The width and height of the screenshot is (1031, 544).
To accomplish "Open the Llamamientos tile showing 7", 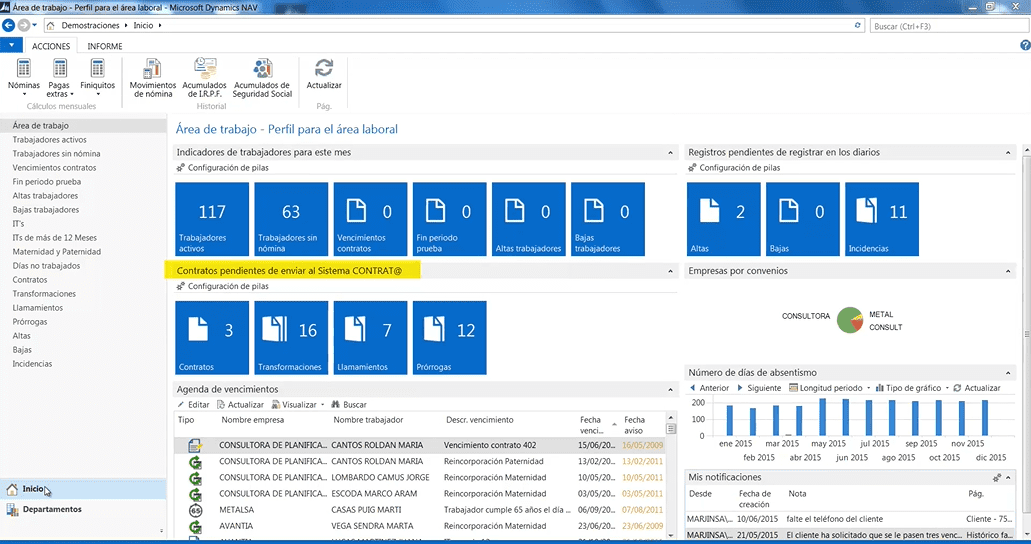I will pos(370,337).
